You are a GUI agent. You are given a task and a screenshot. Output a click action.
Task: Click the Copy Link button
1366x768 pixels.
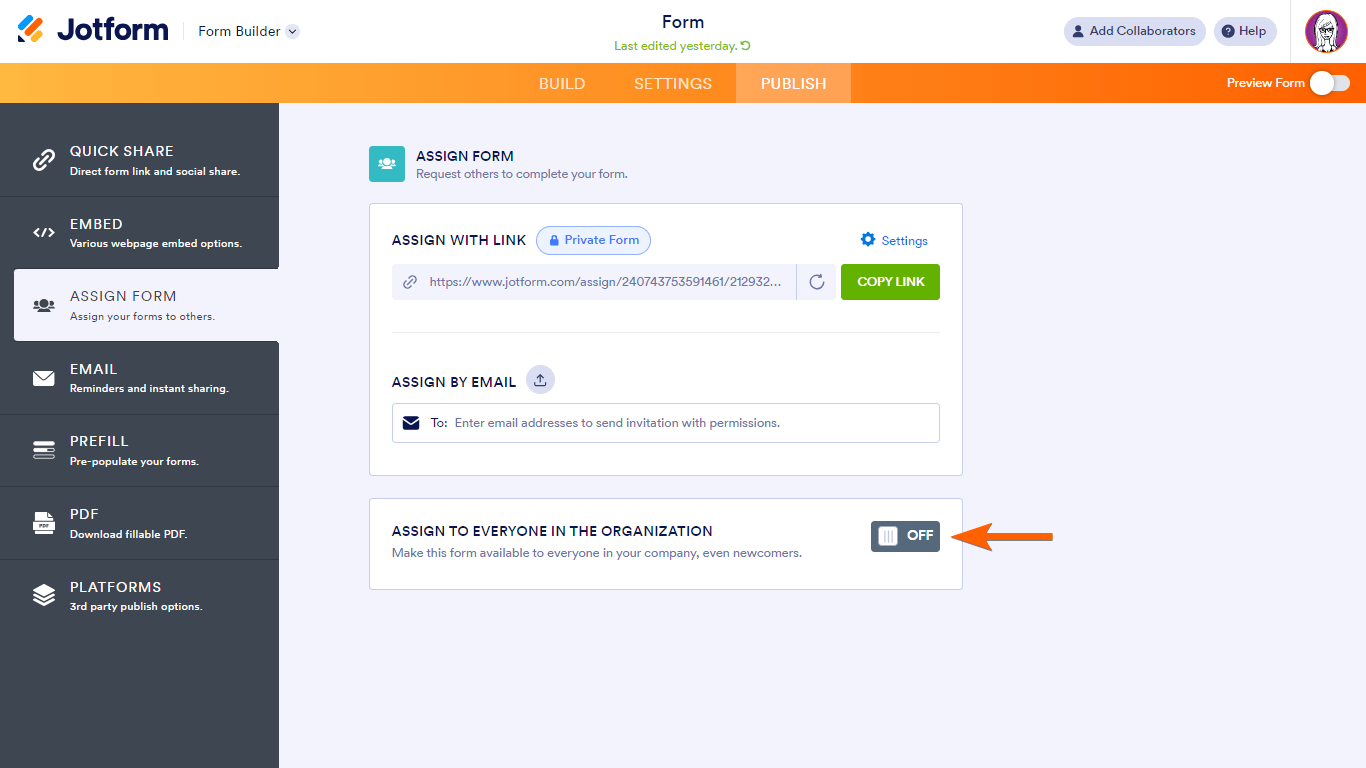click(889, 282)
